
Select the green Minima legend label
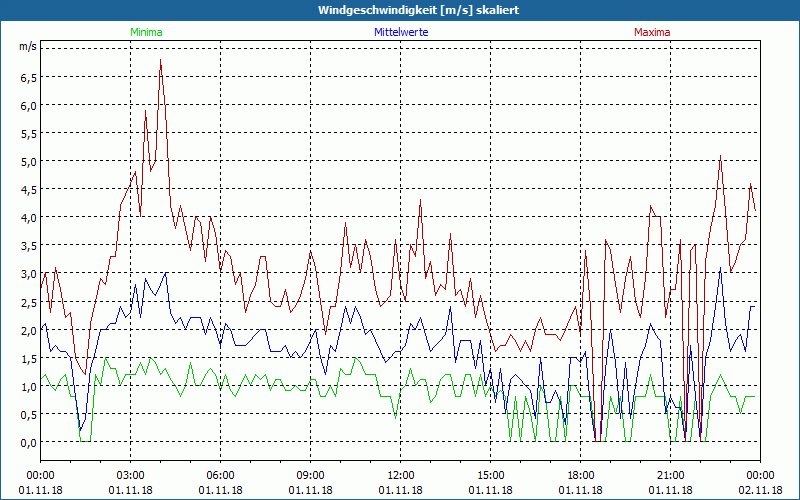146,32
